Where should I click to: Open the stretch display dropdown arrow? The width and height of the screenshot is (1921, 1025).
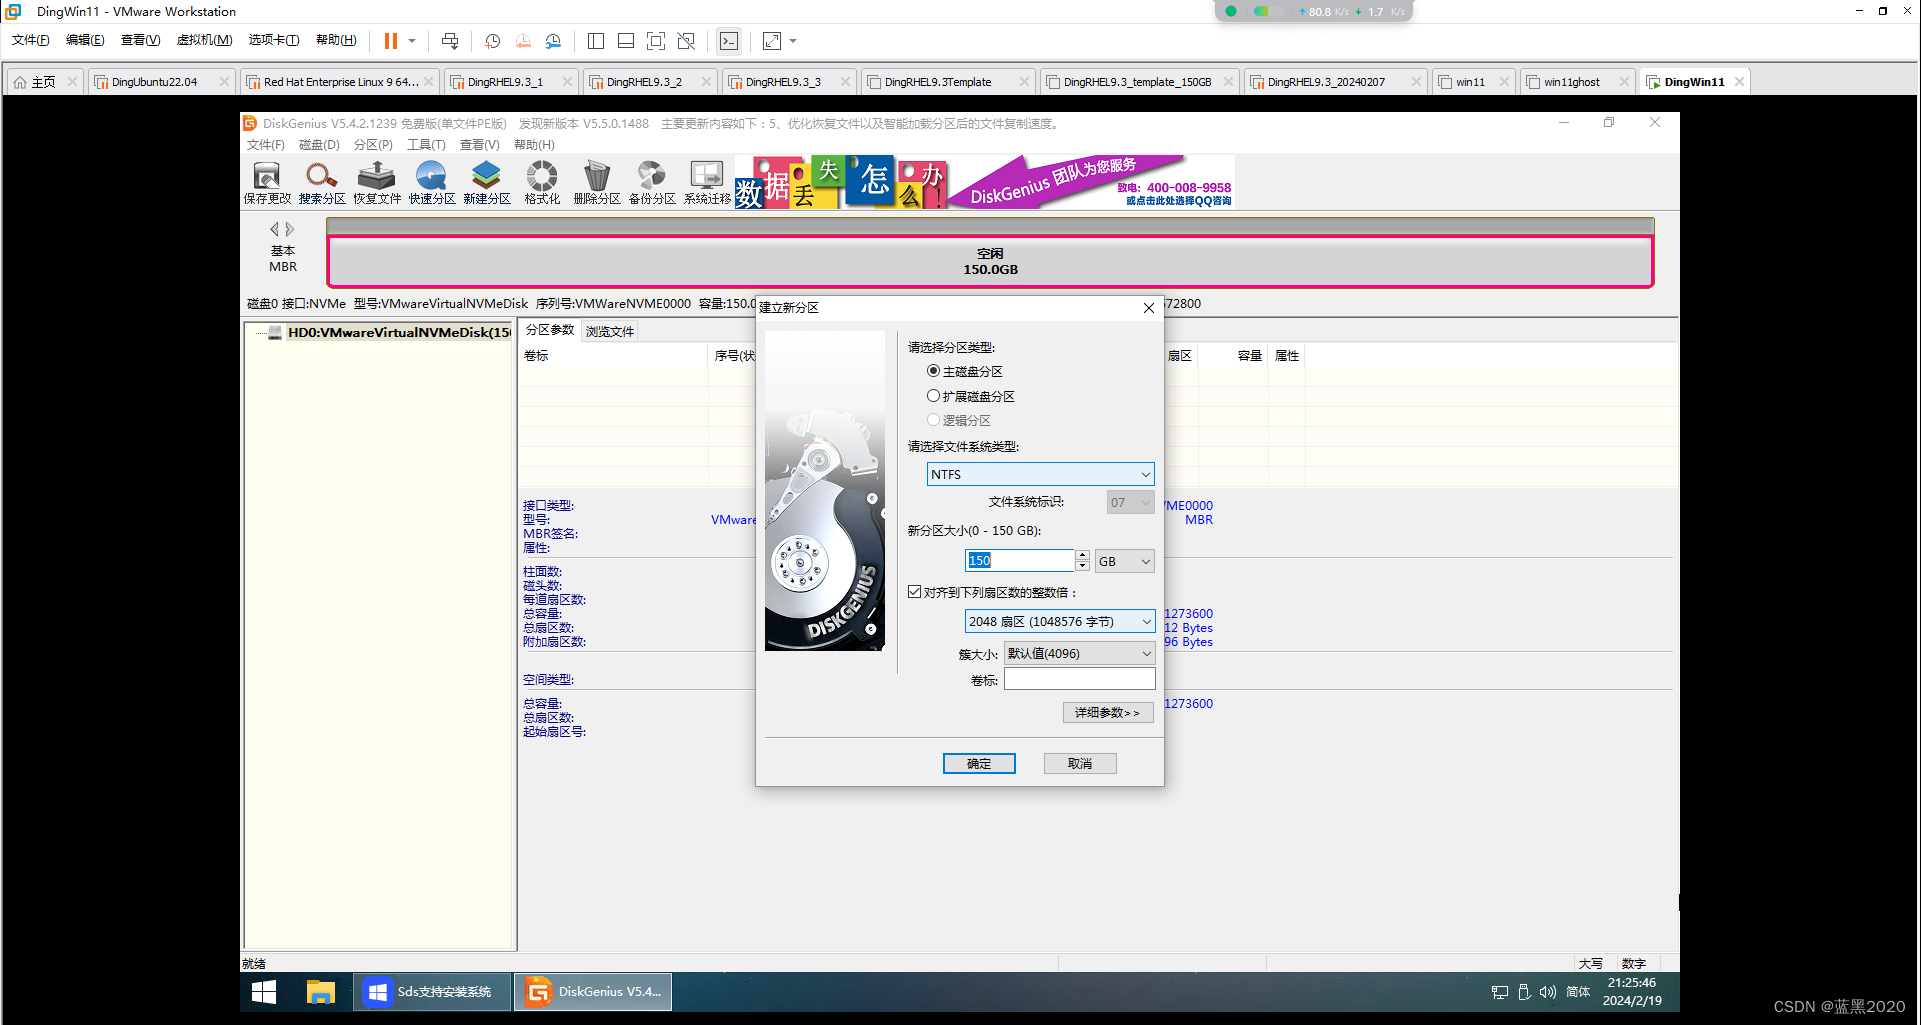coord(793,41)
